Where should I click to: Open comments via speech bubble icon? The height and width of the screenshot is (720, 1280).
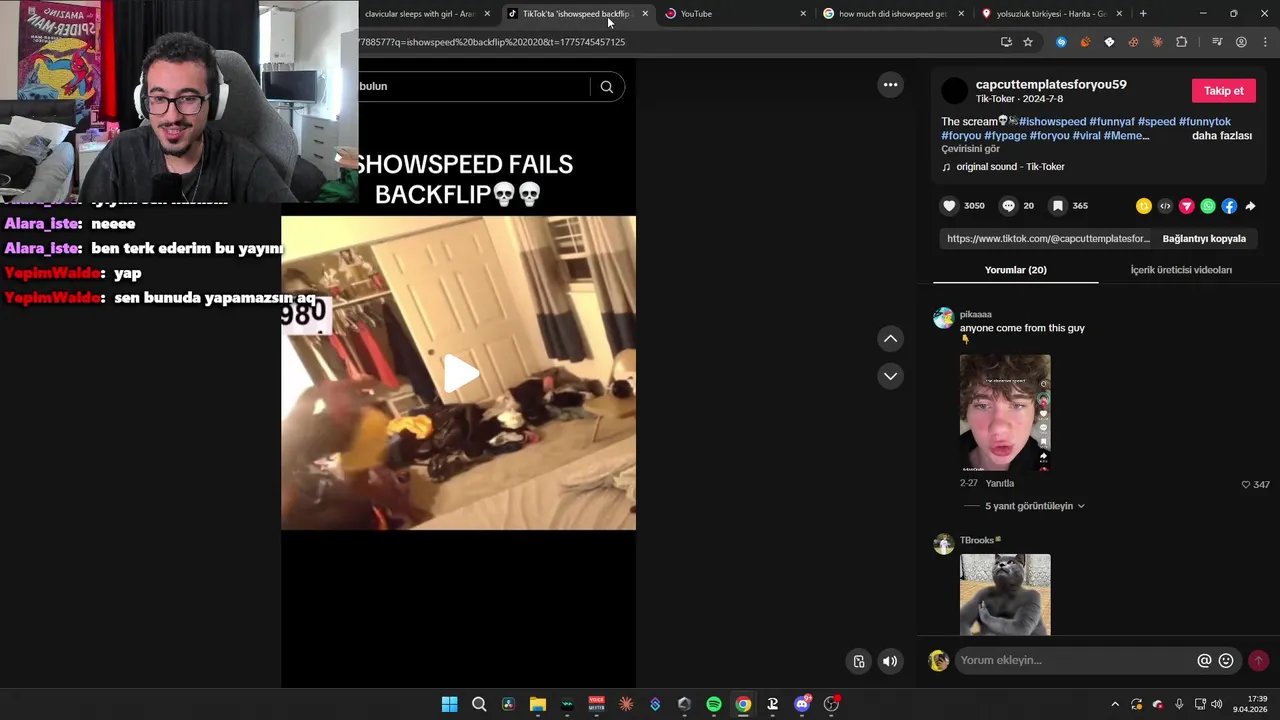point(1008,206)
